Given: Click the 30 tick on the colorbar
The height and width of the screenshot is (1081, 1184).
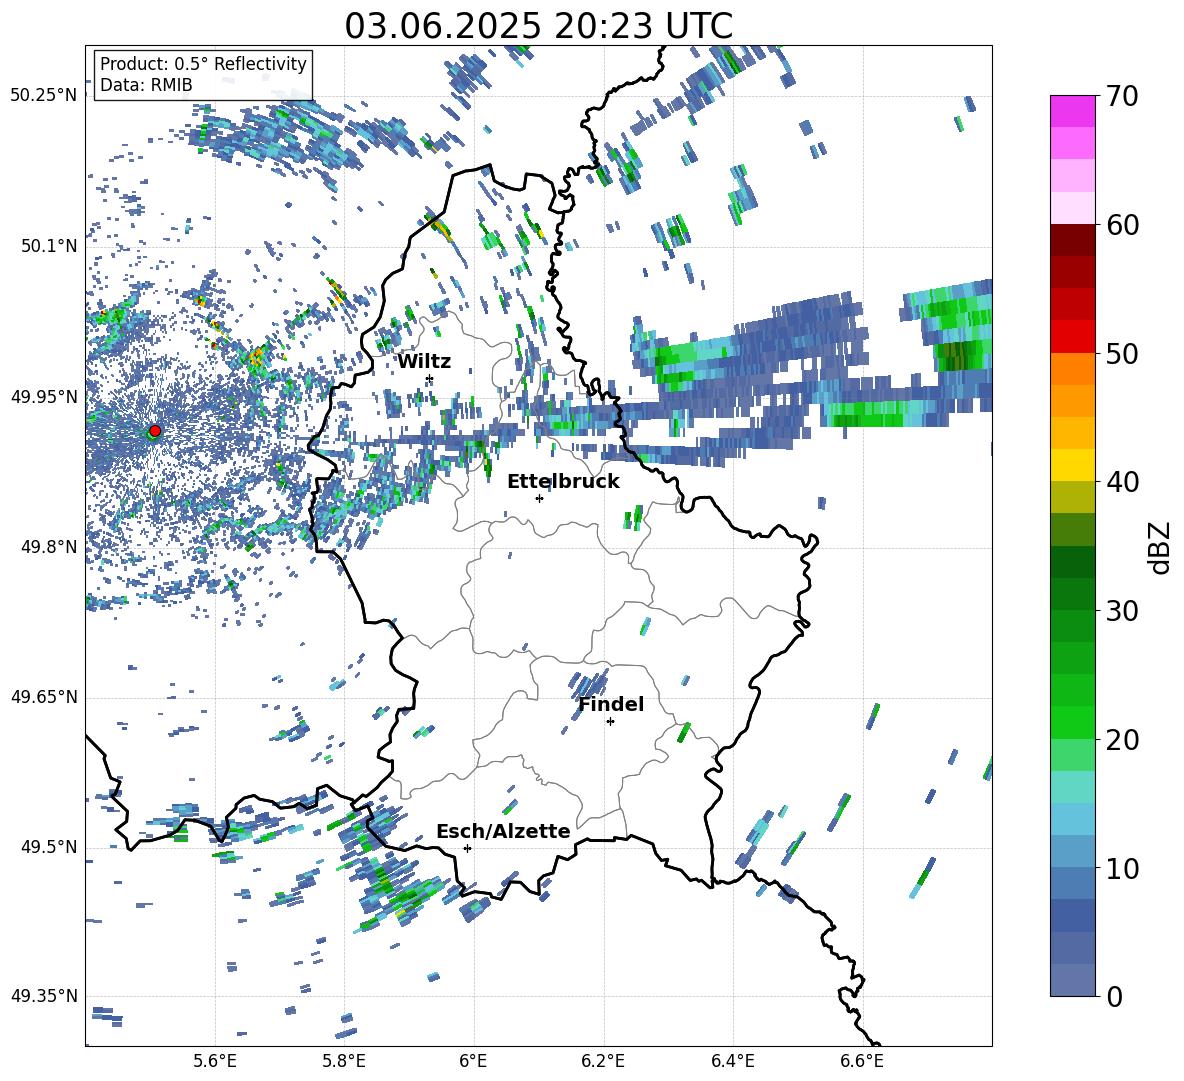Looking at the screenshot, I should tap(1122, 611).
